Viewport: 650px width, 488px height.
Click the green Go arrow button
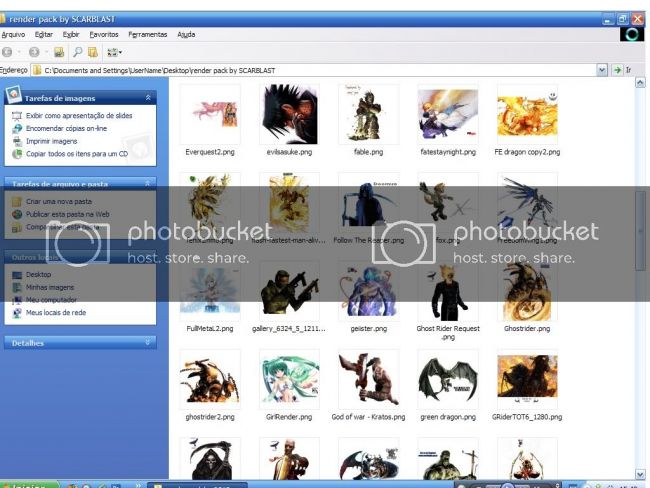(617, 70)
